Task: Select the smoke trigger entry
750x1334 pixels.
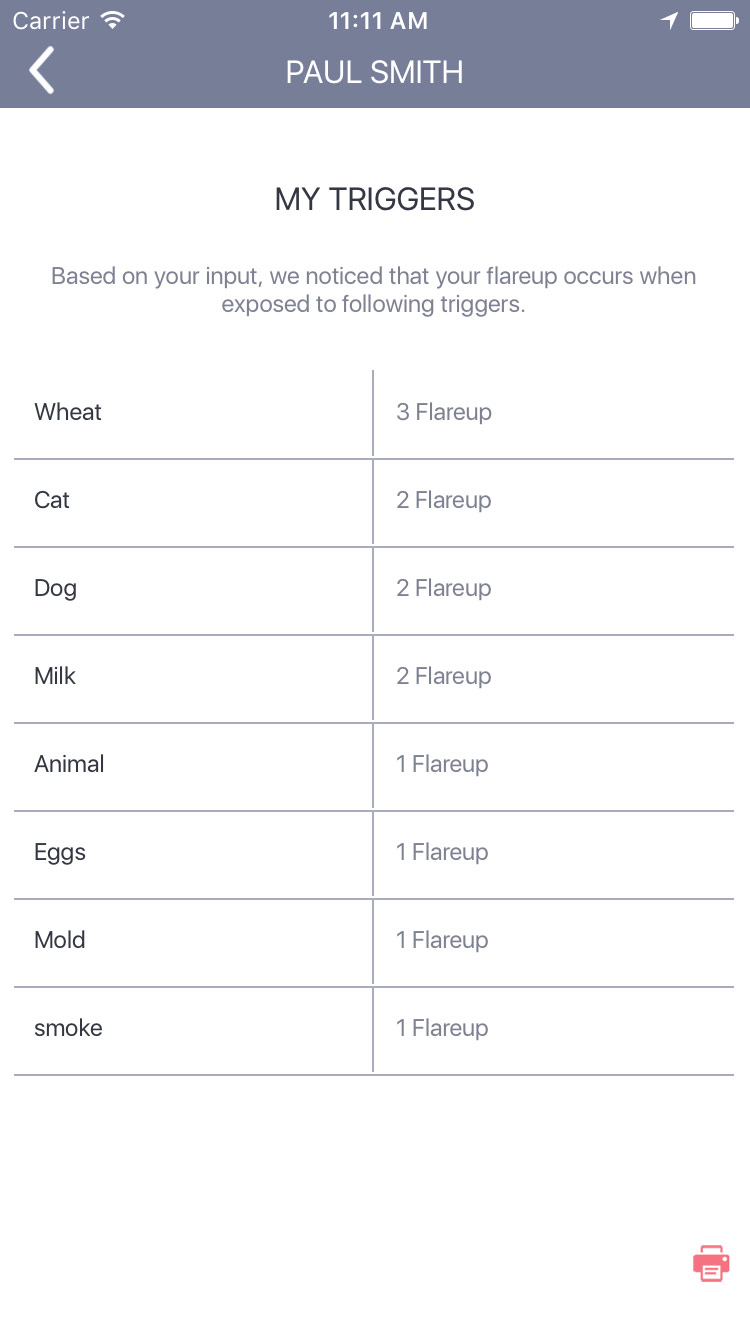Action: point(374,1030)
